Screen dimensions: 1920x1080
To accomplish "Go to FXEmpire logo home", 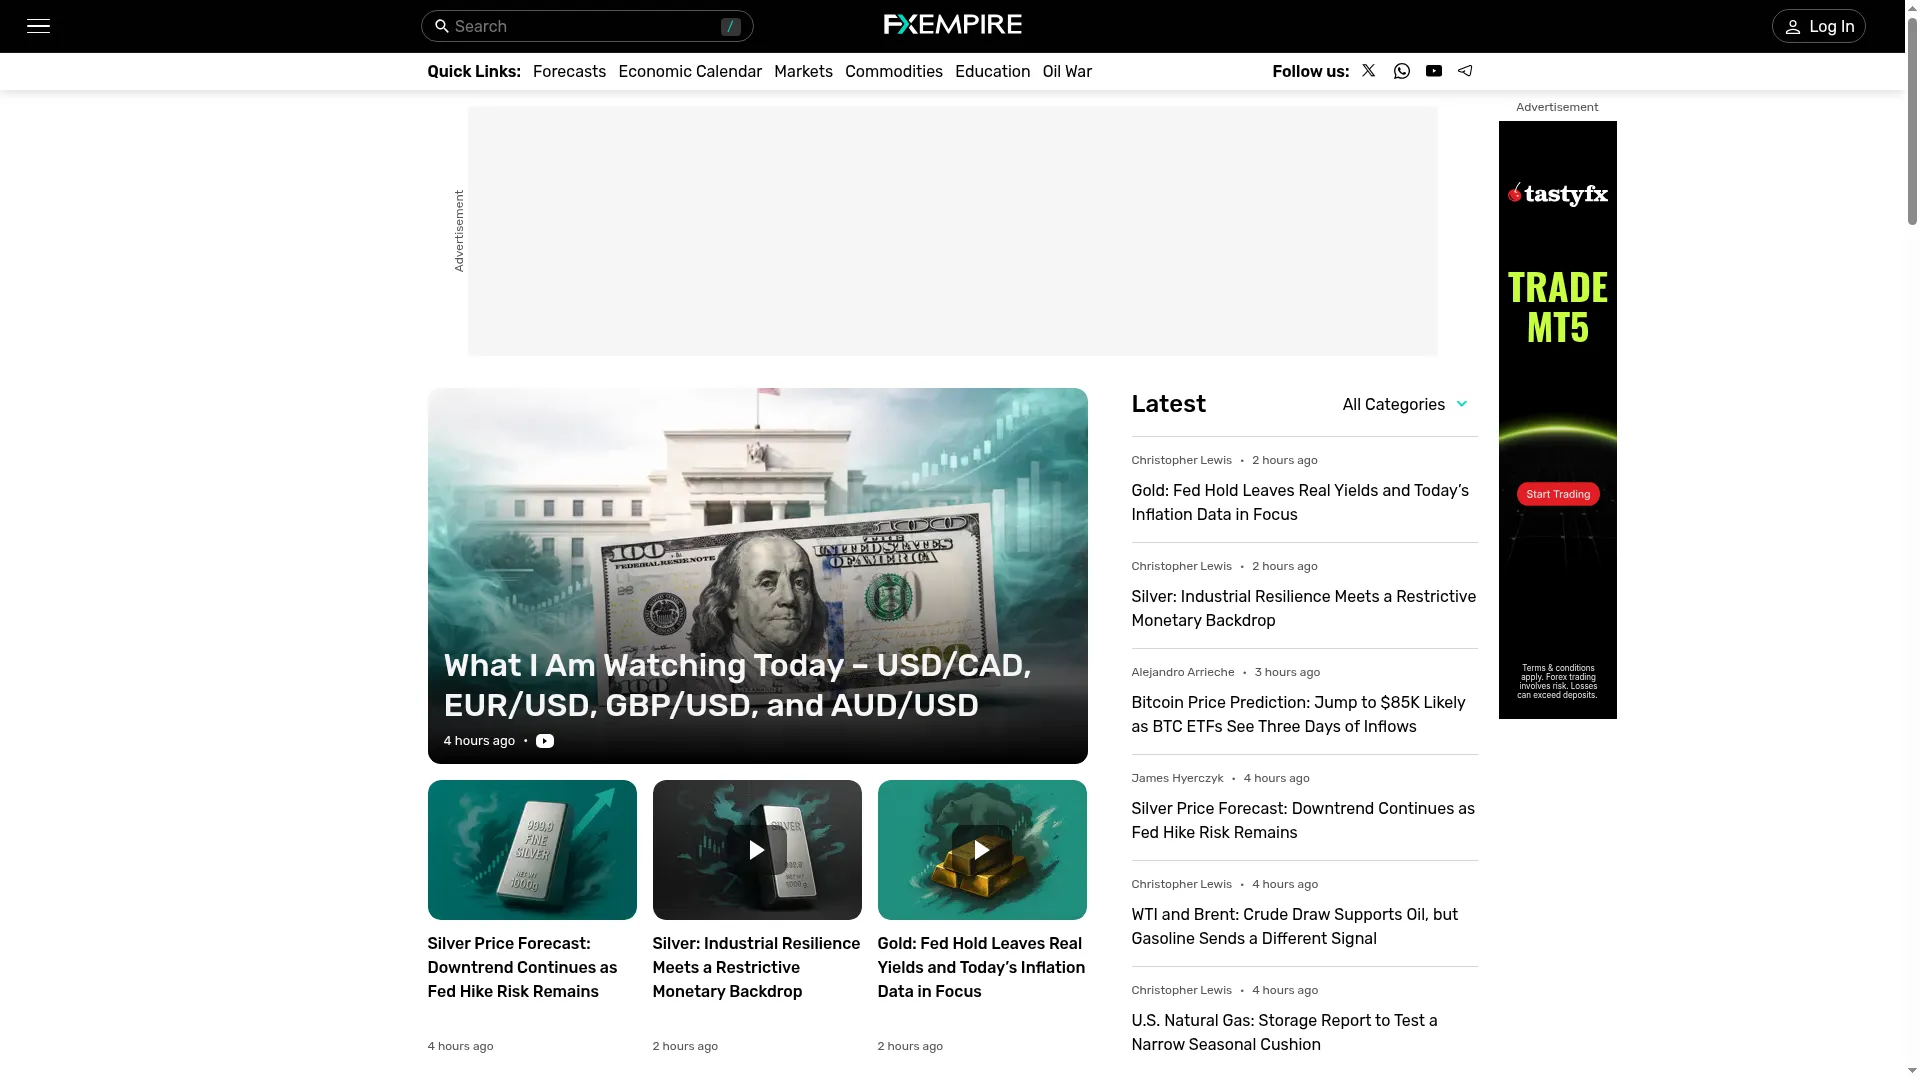I will click(x=952, y=24).
